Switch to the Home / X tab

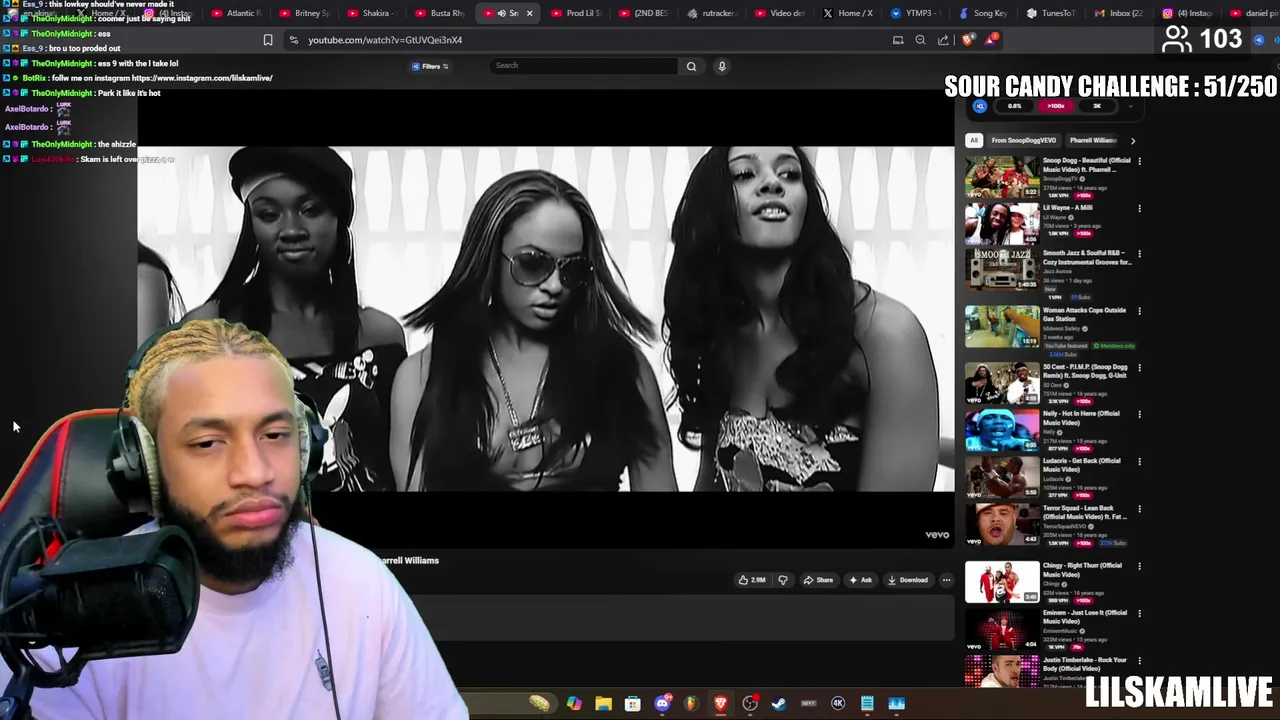pos(848,13)
